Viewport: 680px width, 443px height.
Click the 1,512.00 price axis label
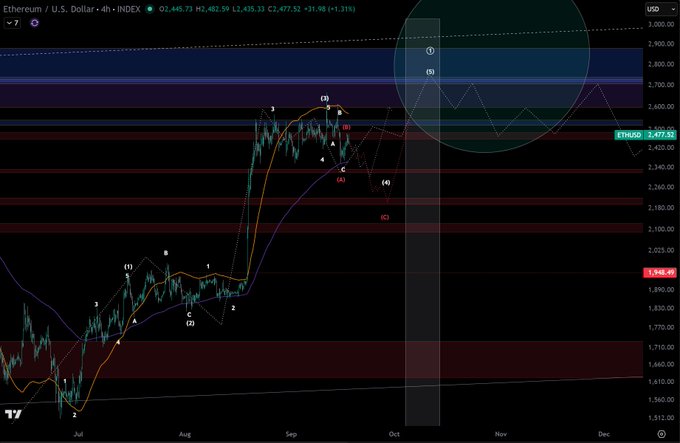(661, 418)
